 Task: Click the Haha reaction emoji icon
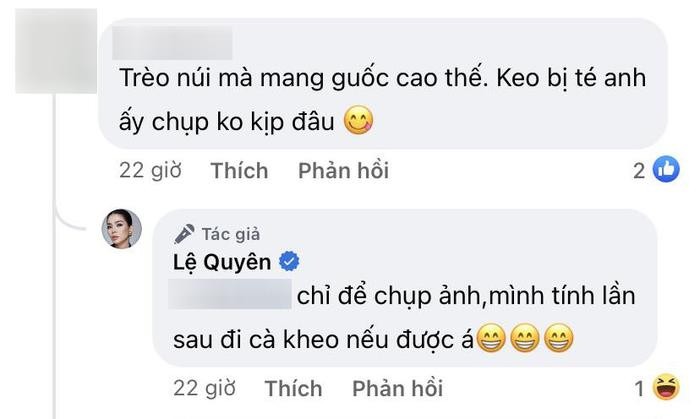tap(666, 389)
